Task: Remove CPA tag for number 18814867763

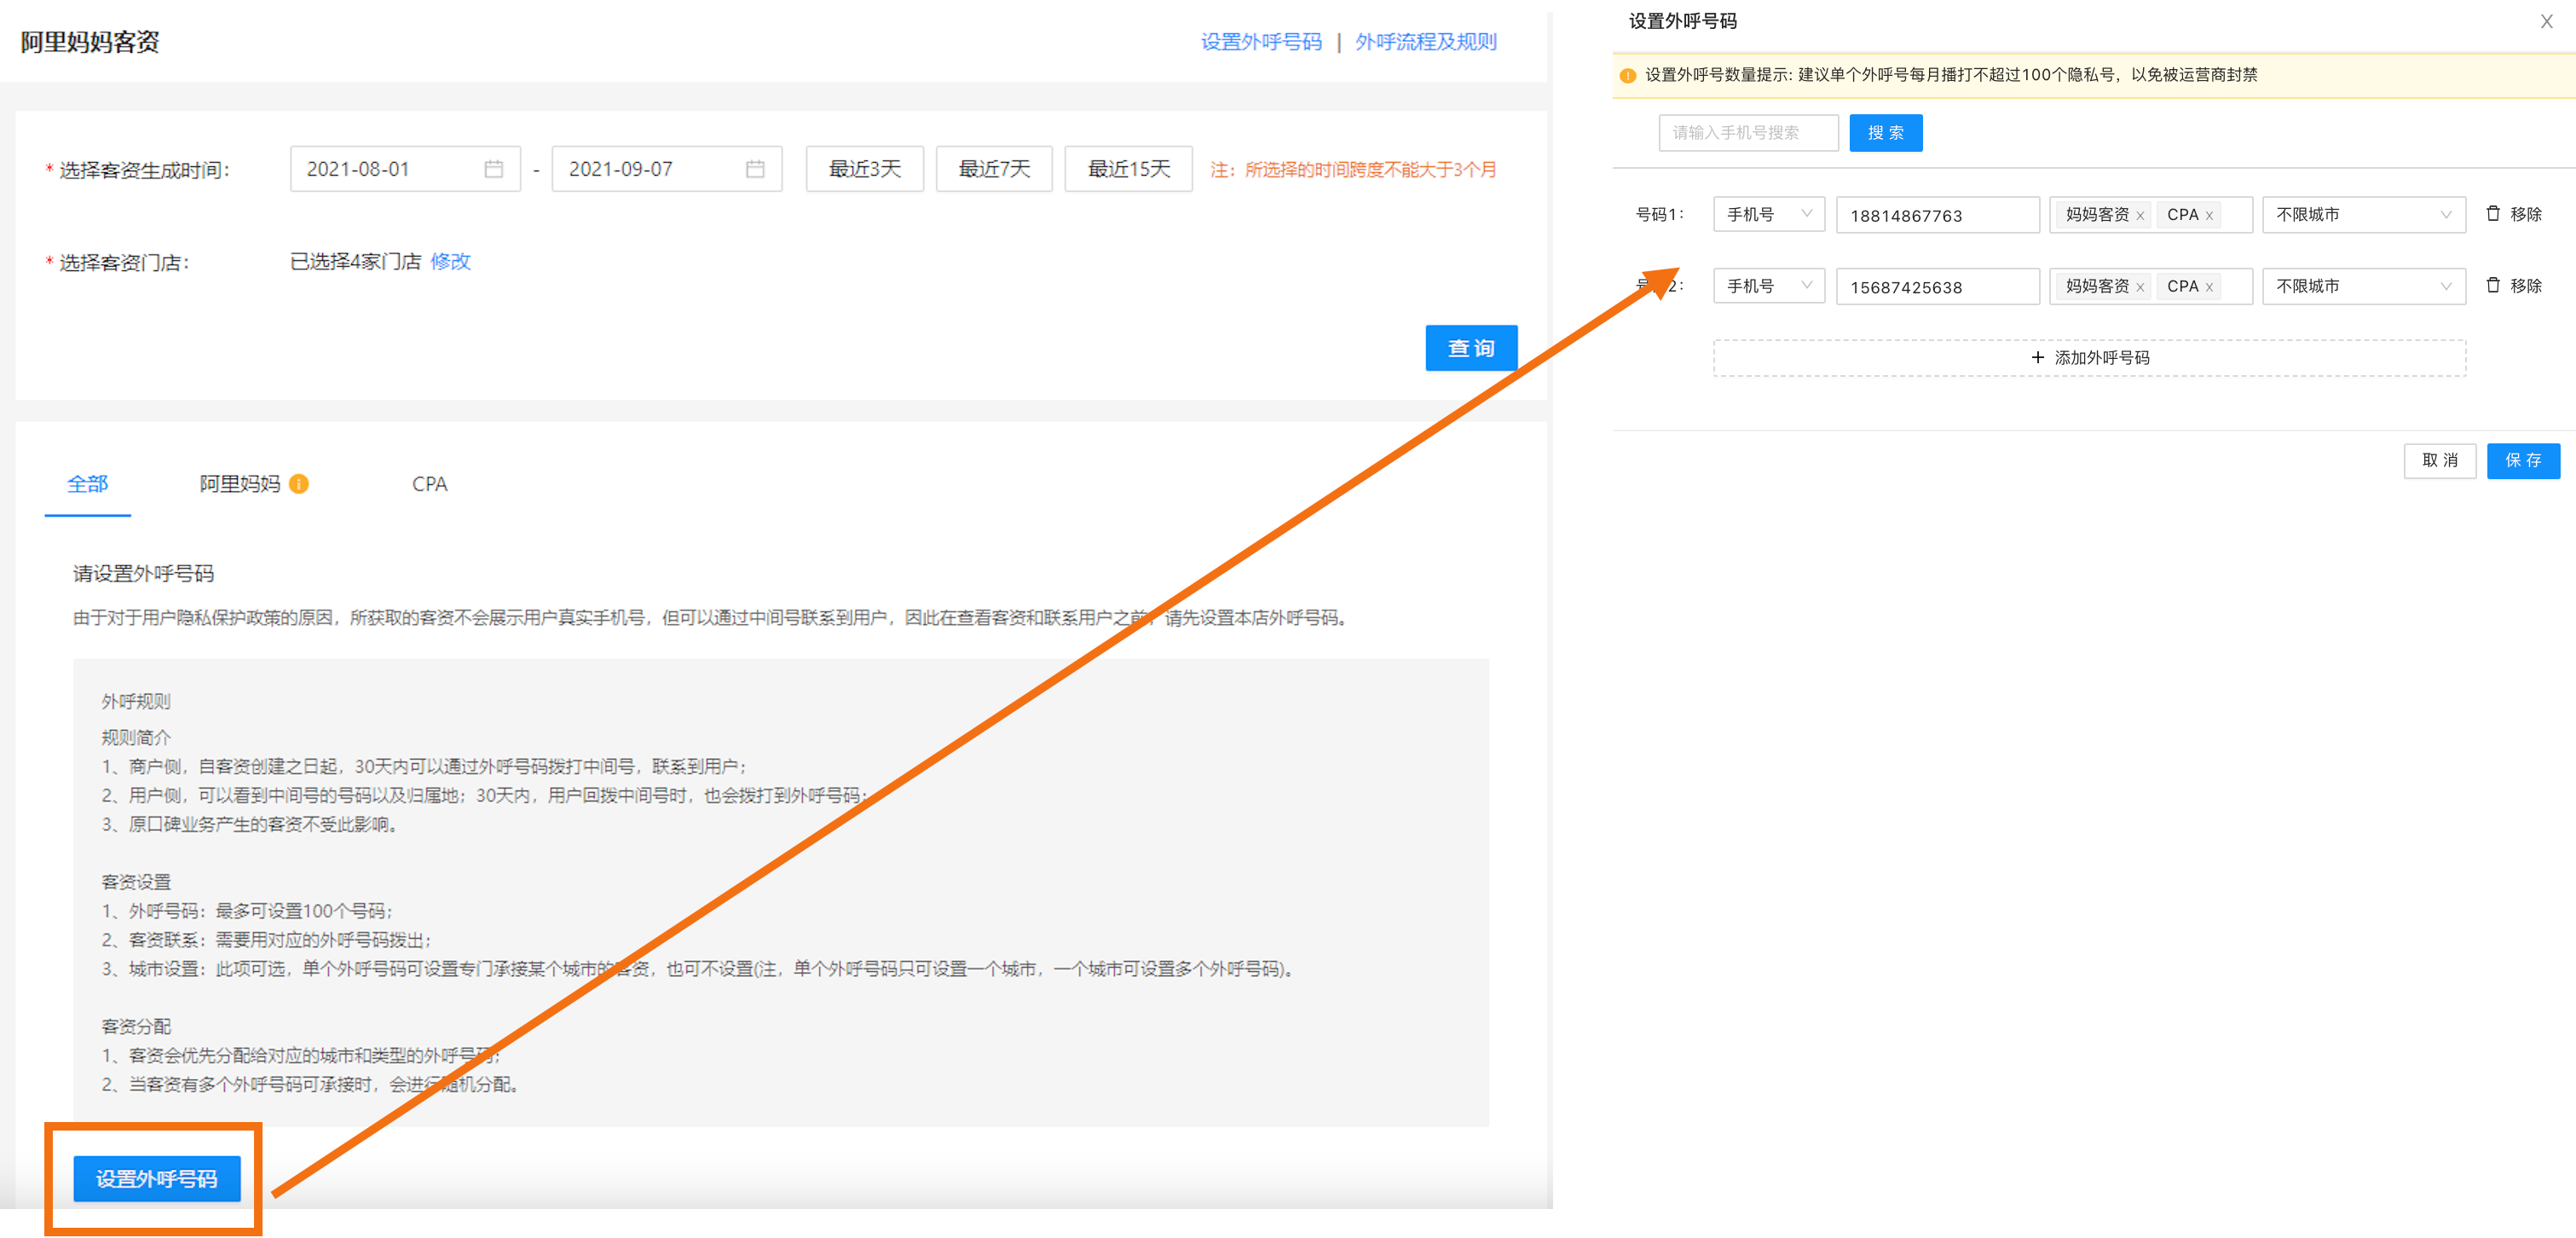Action: [2209, 216]
